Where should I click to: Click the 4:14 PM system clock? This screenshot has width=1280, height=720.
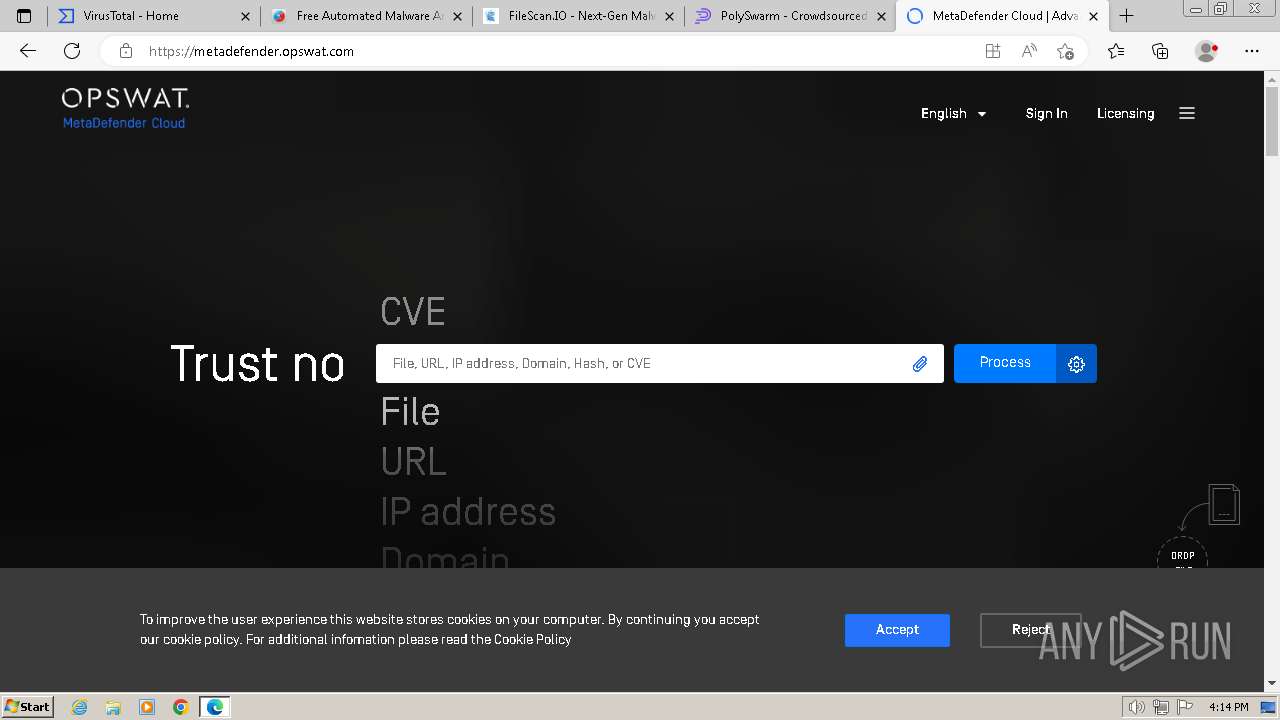(1229, 707)
